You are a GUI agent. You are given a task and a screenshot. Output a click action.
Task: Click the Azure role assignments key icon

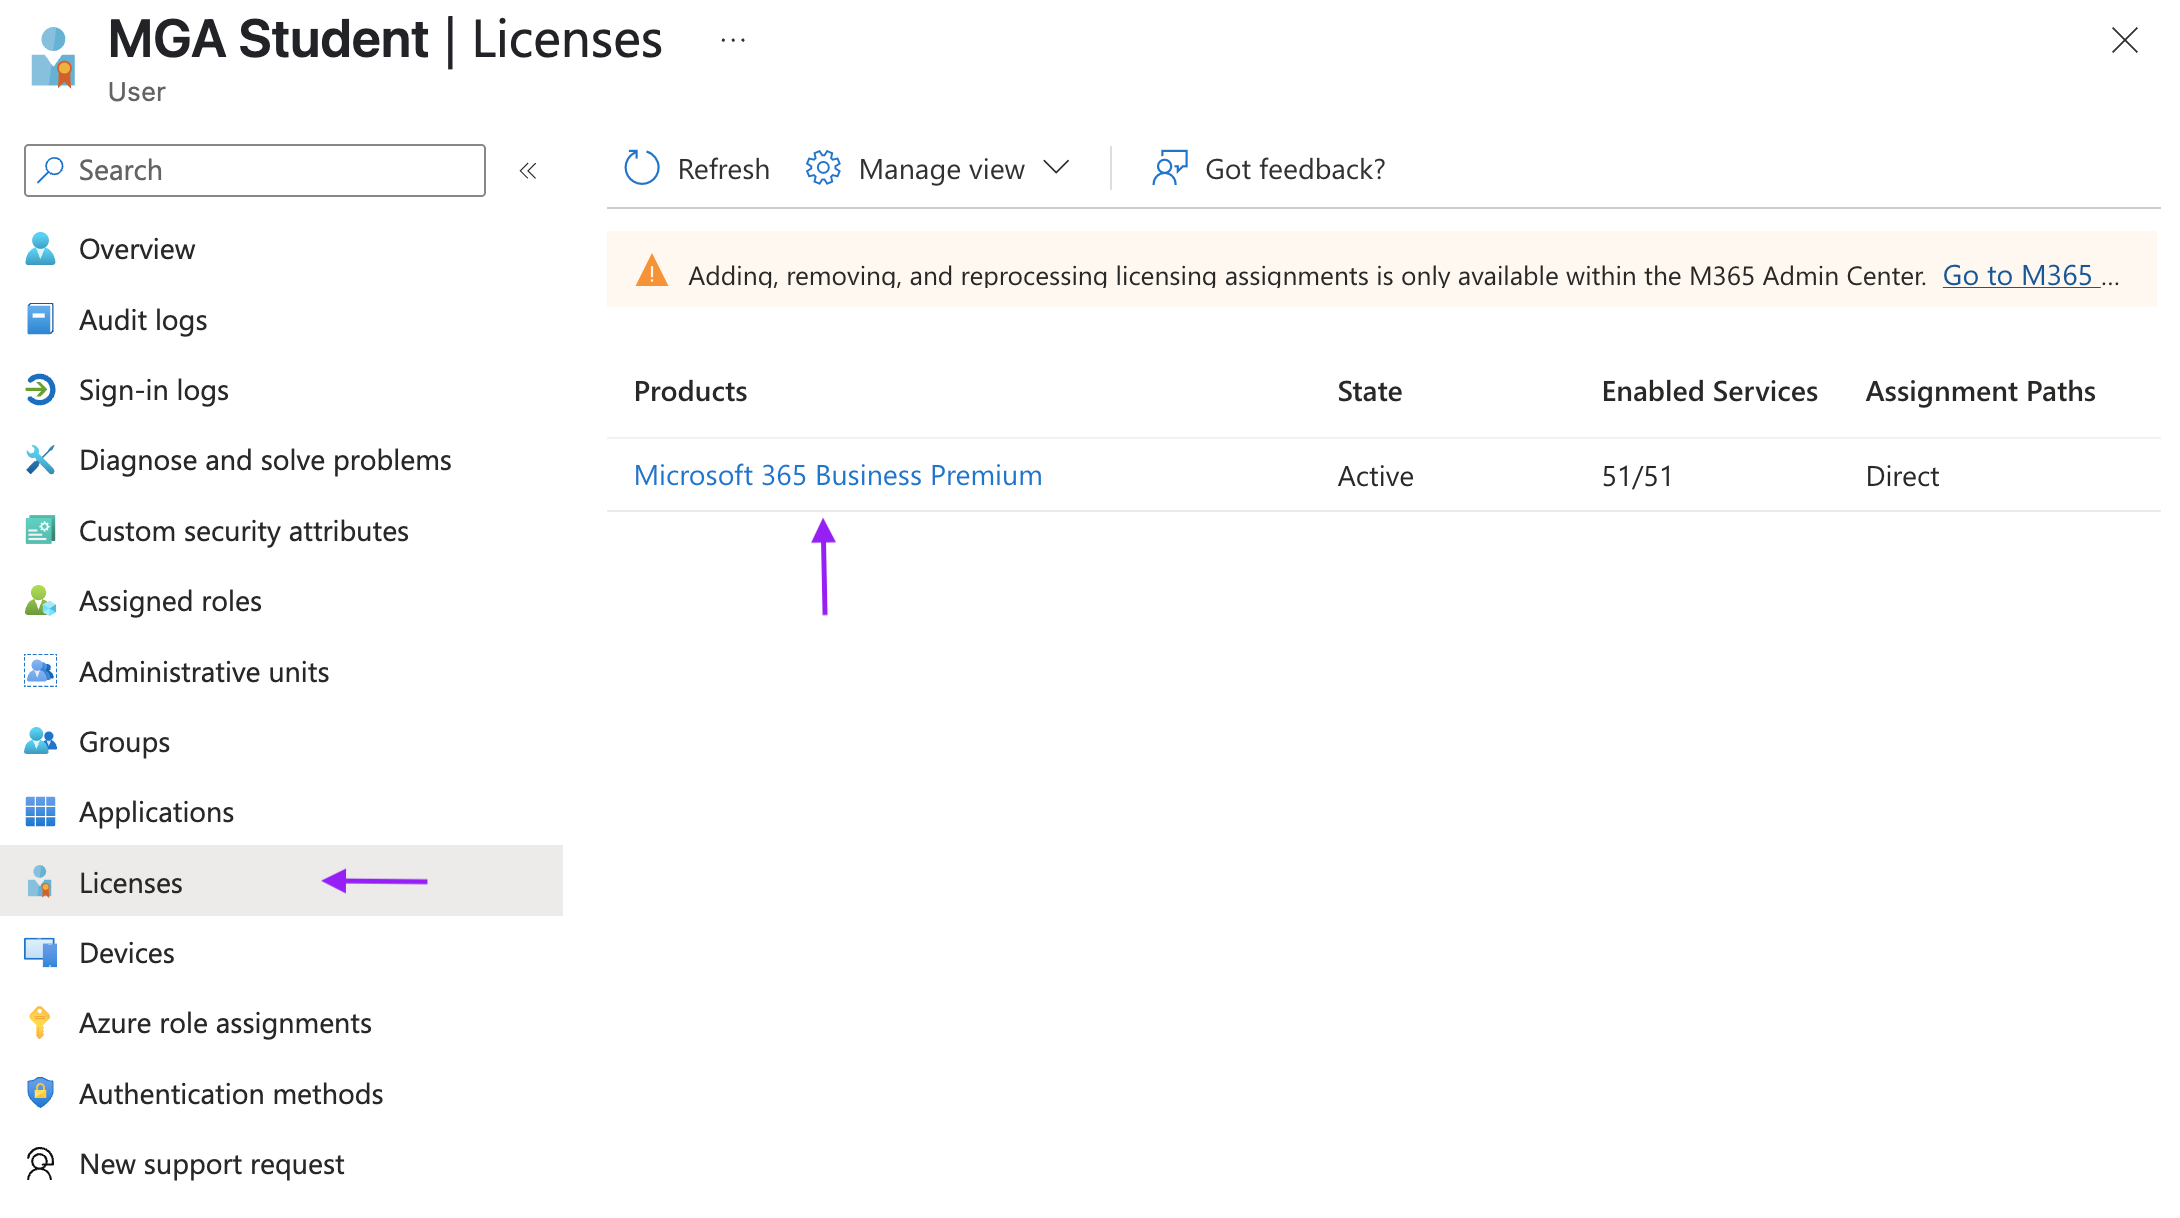coord(40,1022)
